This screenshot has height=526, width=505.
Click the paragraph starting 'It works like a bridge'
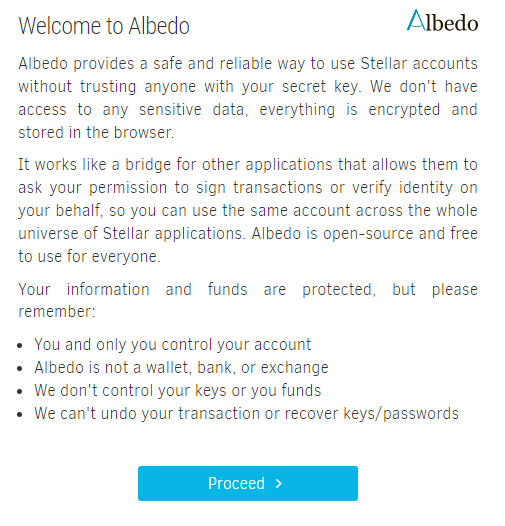(x=248, y=210)
